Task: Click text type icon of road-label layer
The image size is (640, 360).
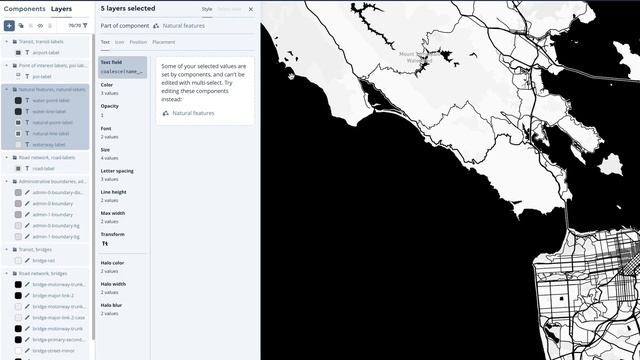Action: [27, 168]
